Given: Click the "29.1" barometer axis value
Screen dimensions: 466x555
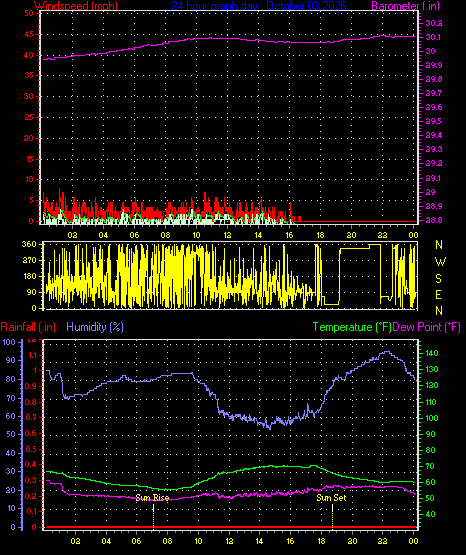Looking at the screenshot, I should [x=434, y=178].
